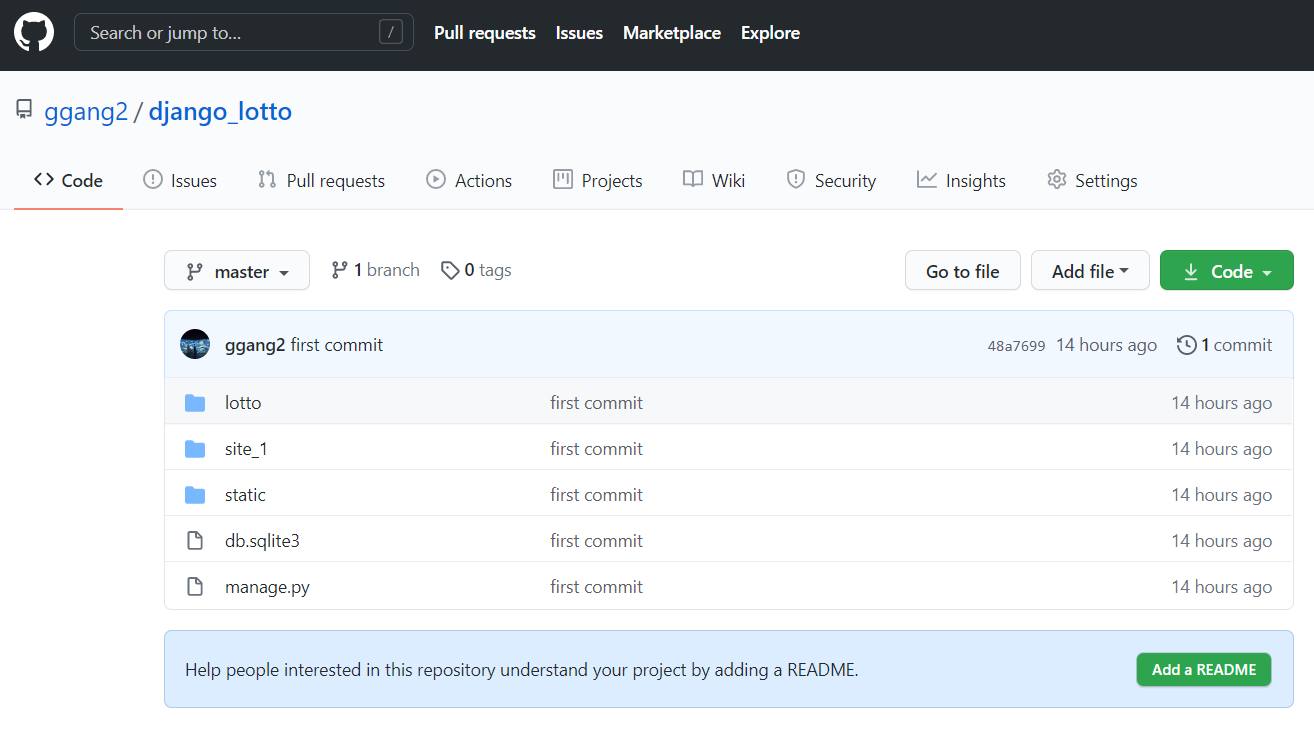1314x747 pixels.
Task: Click the ggang2 avatar in commit bar
Action: [x=195, y=345]
